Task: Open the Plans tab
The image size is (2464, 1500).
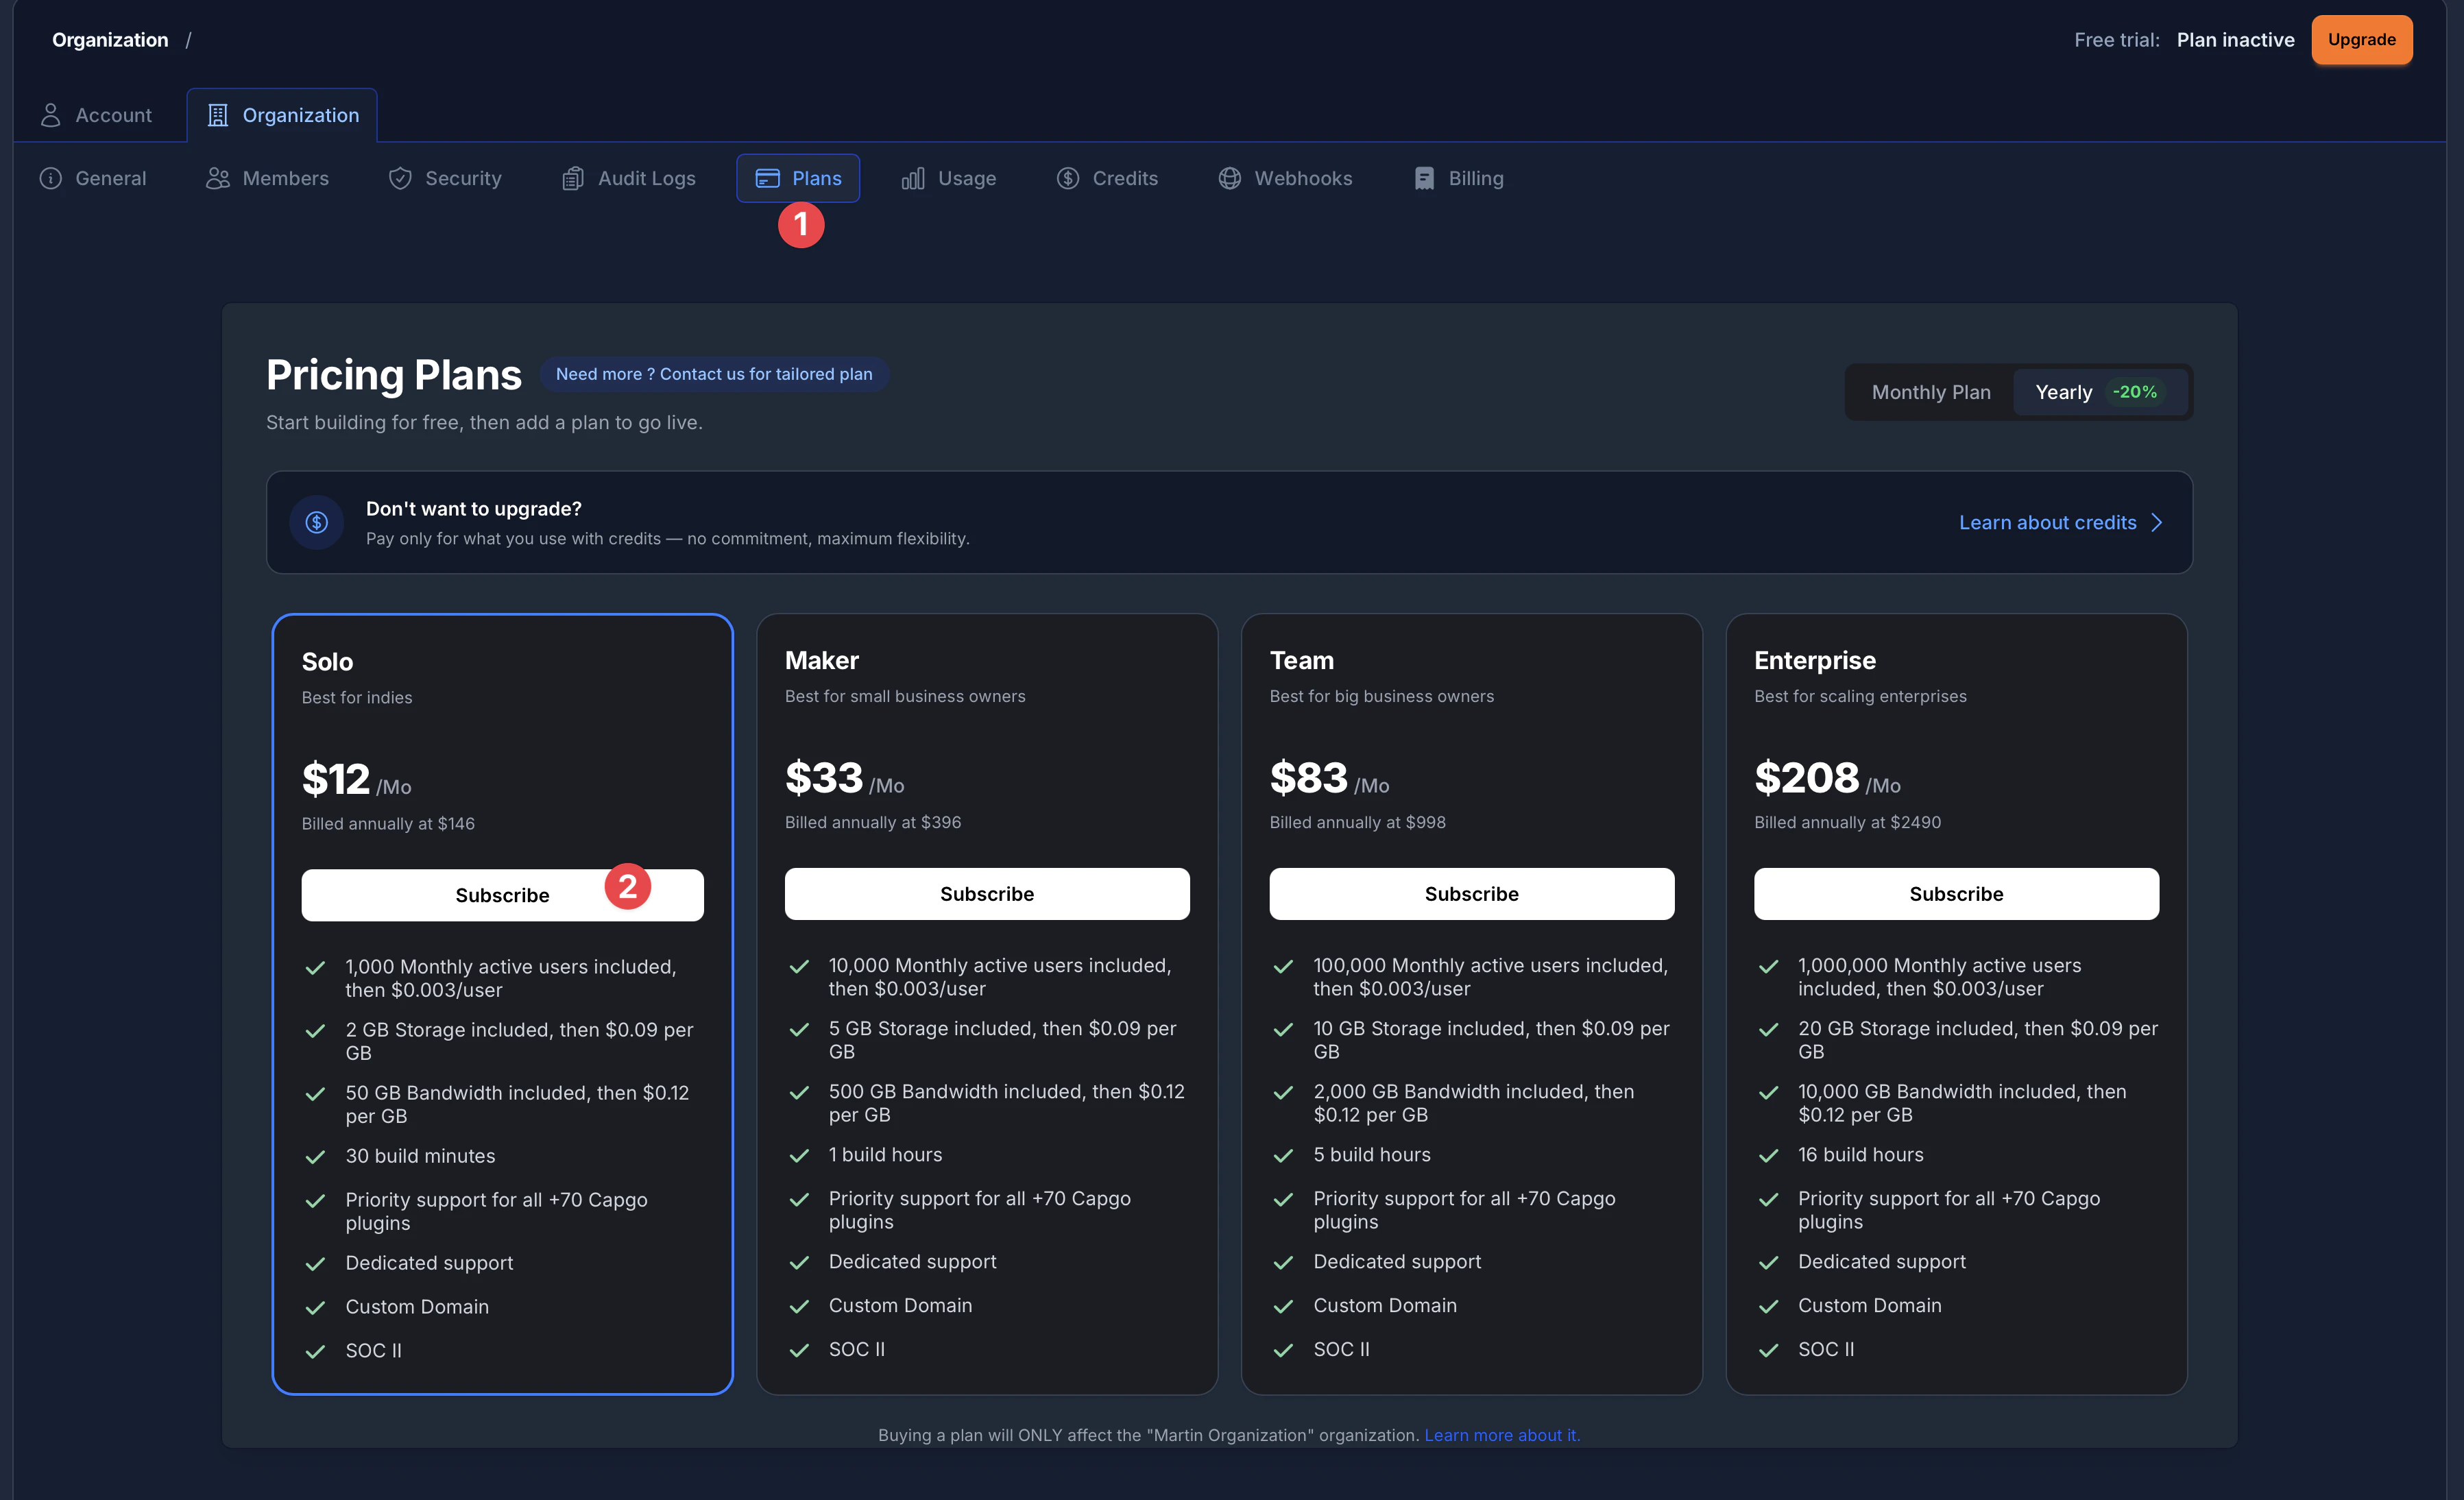Action: (x=798, y=178)
